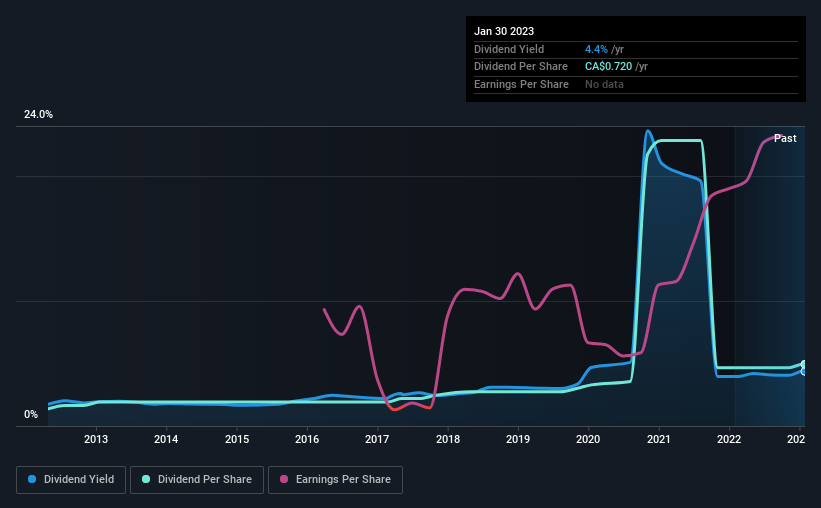The image size is (821, 508).
Task: Click the blue endpoint marker on Dividend Yield line
Action: pos(804,372)
